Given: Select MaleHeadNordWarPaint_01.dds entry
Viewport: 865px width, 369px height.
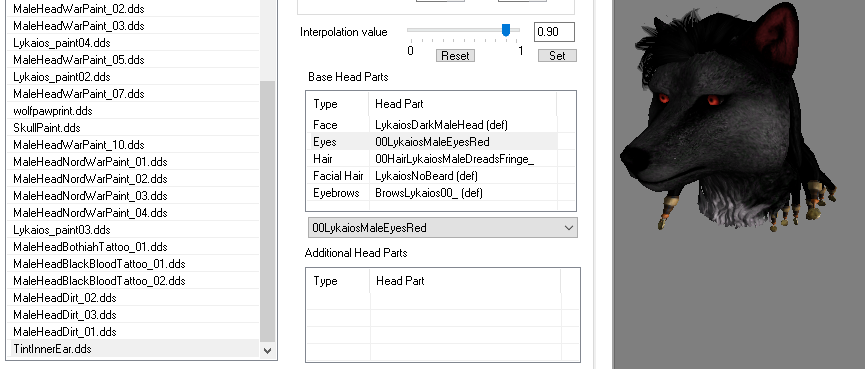Looking at the screenshot, I should pos(135,162).
